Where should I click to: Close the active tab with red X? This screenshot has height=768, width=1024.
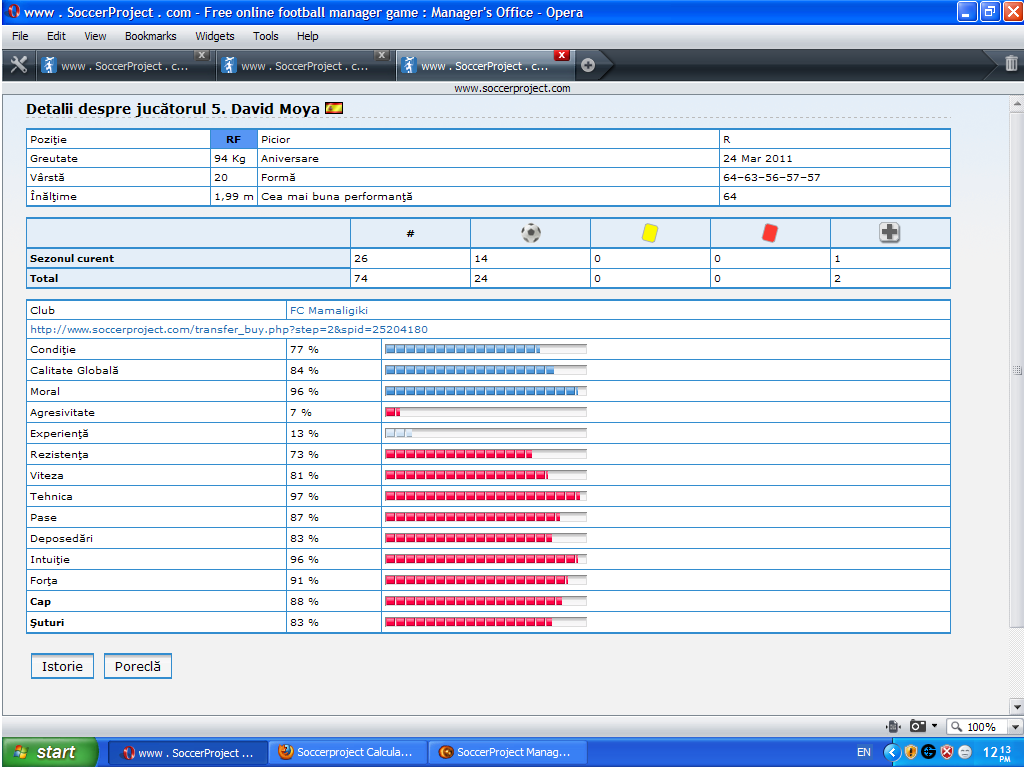click(x=562, y=56)
